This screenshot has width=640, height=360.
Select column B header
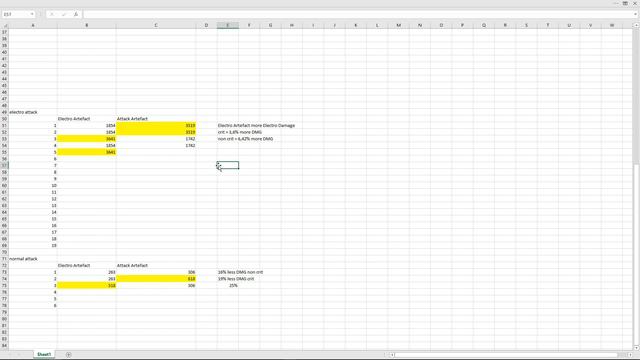point(87,25)
